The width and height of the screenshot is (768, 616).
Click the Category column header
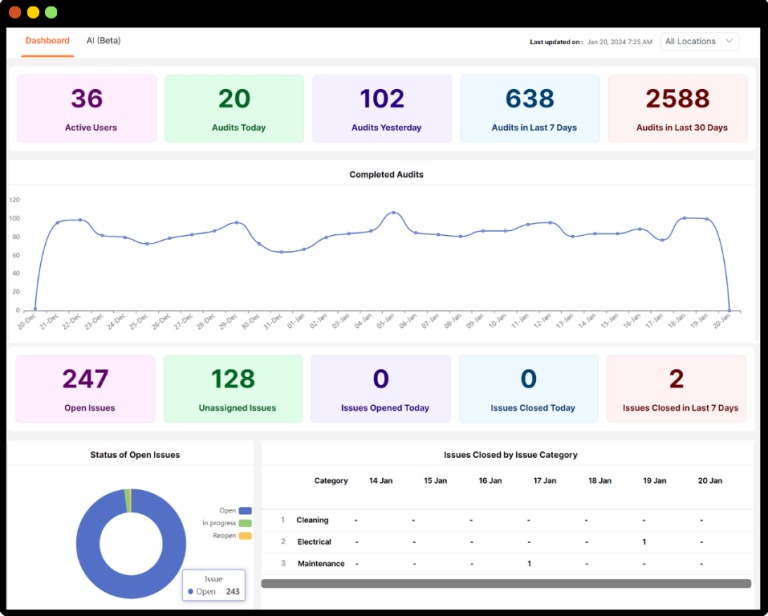click(331, 481)
